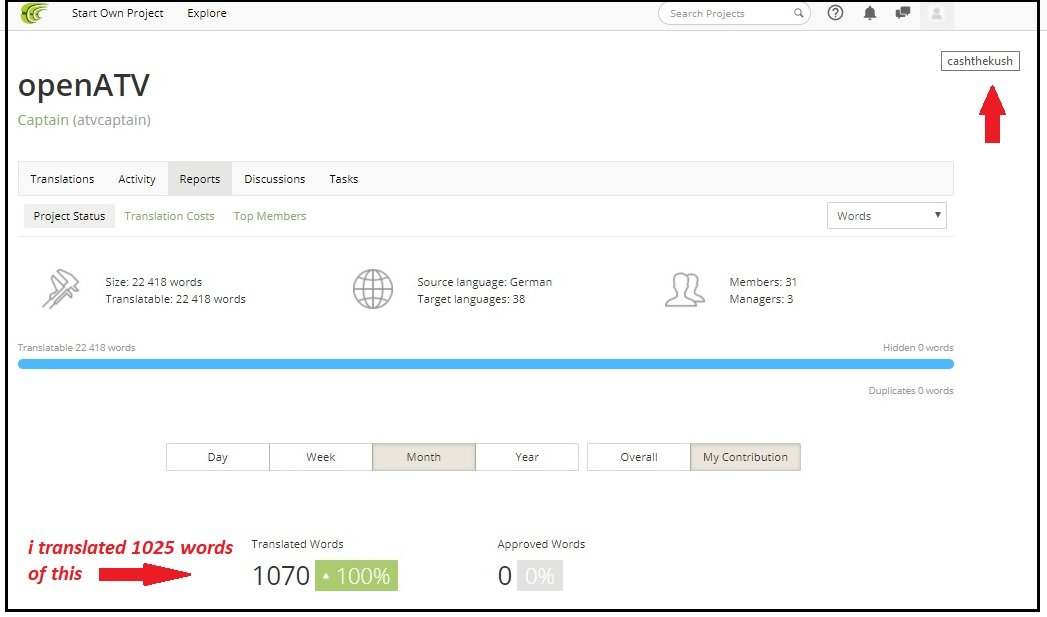Click the 0 approved words value
1047x617 pixels.
pos(505,576)
